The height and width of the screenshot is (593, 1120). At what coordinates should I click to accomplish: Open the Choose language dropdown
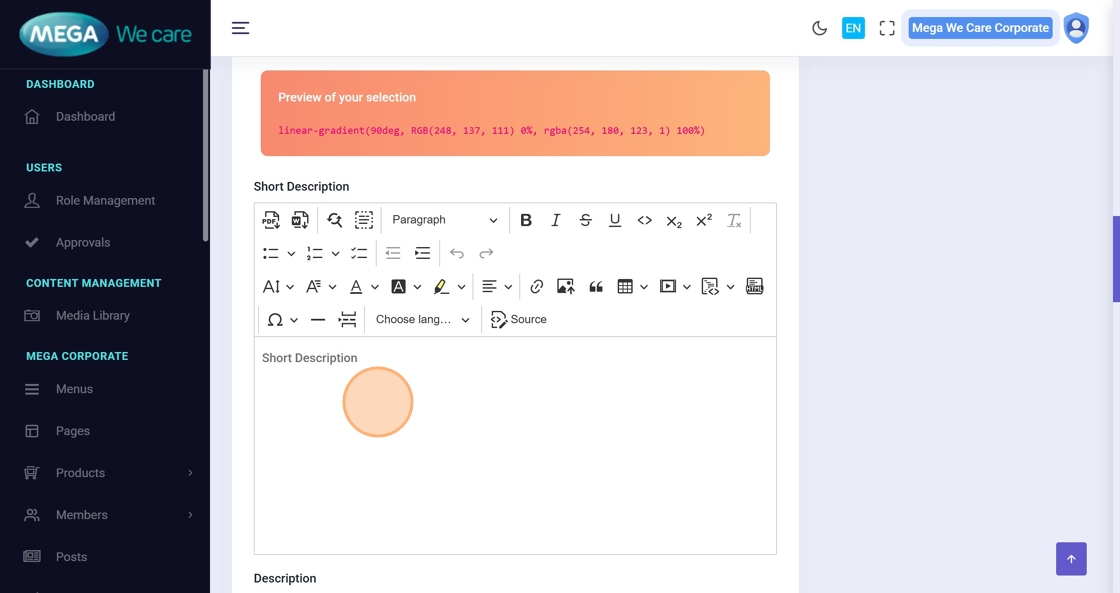coord(422,320)
